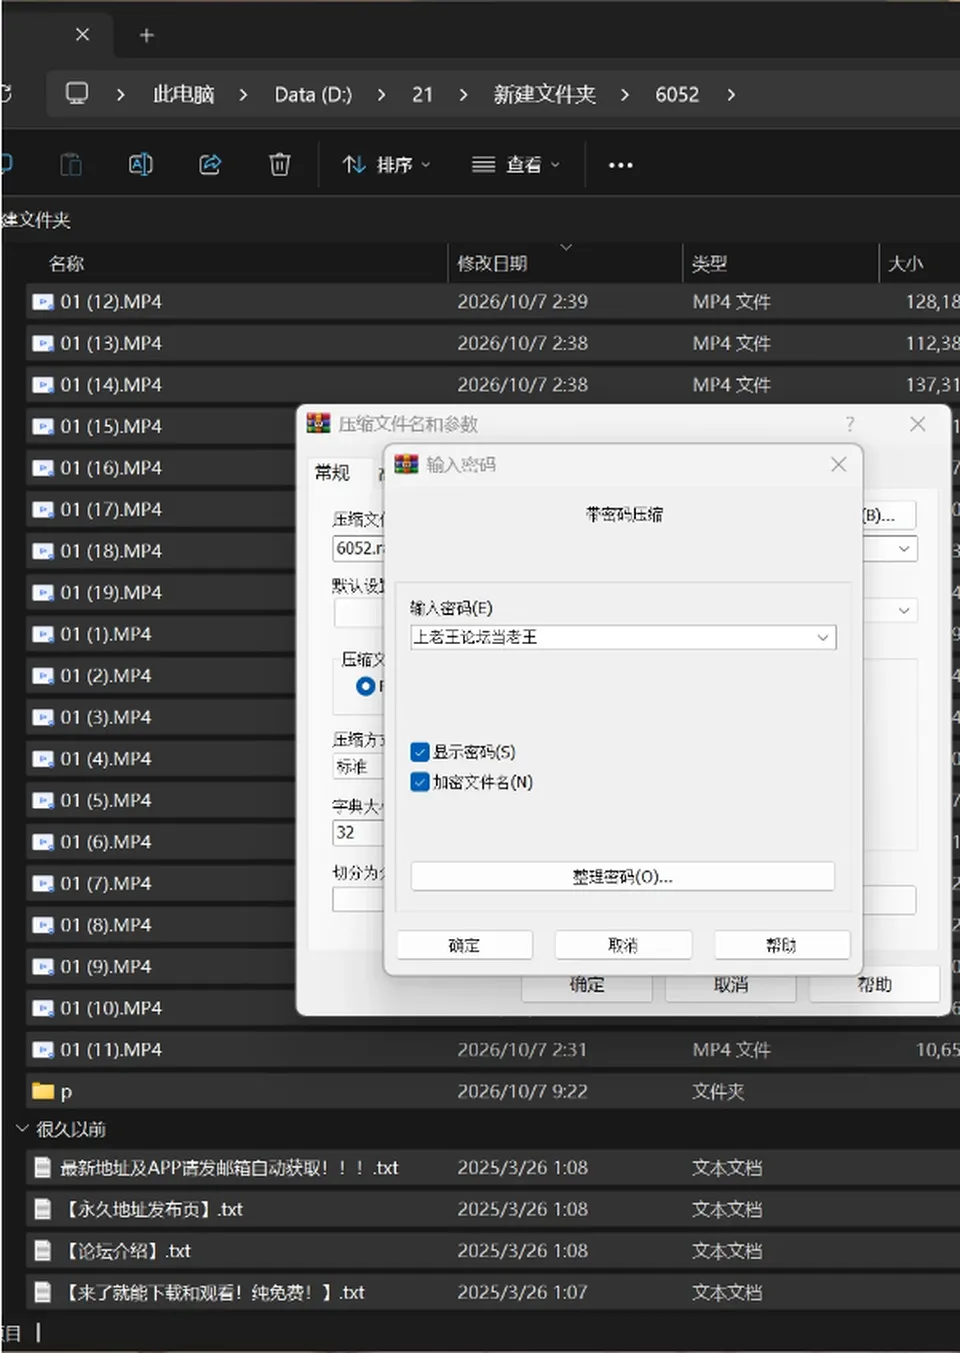
Task: Click the computer icon in address bar
Action: [77, 94]
